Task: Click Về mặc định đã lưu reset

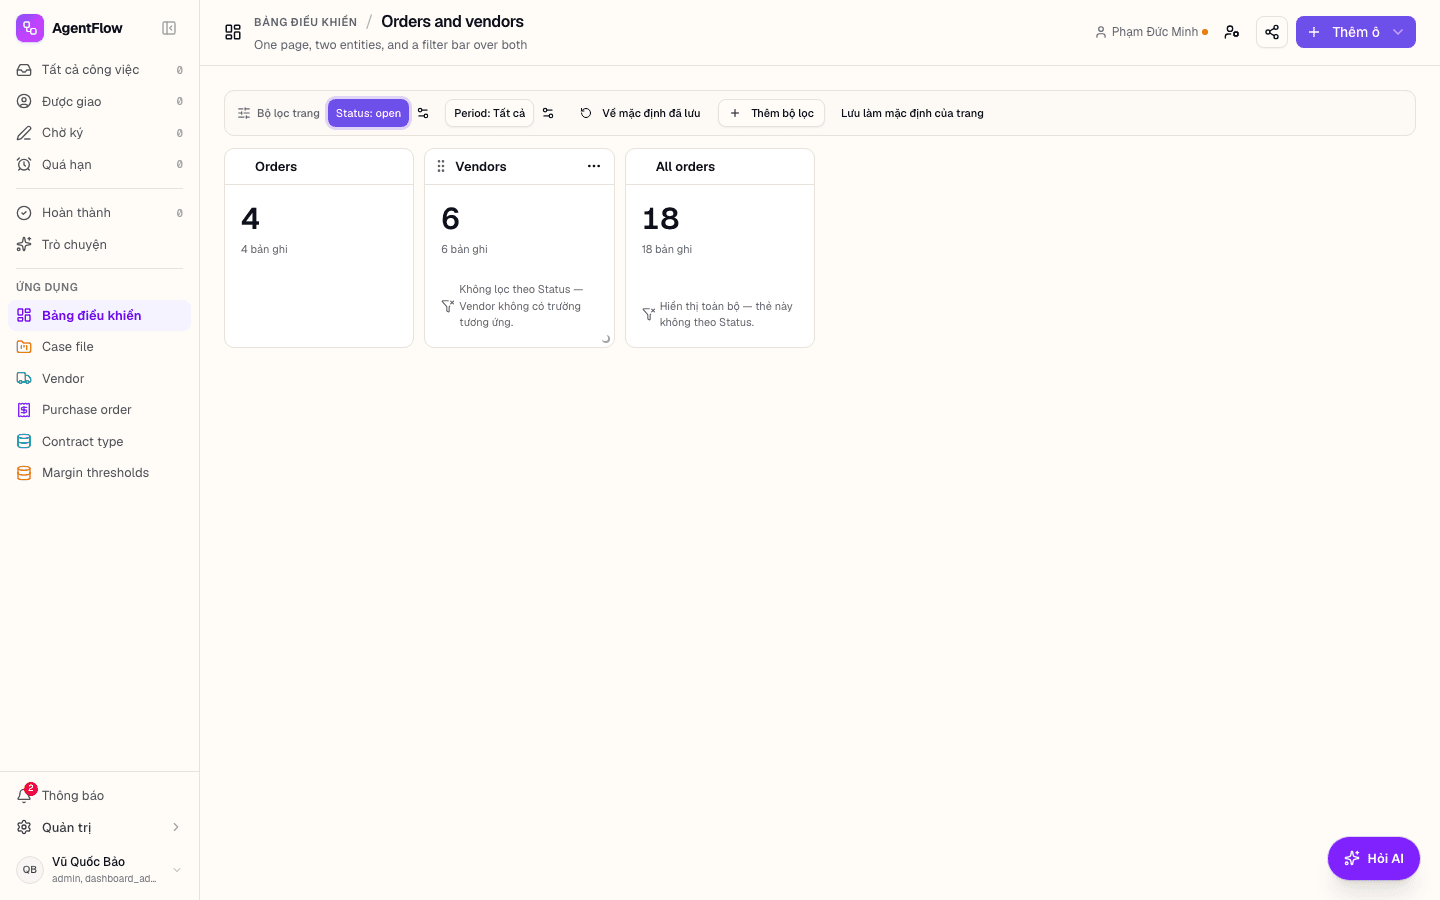Action: 640,113
